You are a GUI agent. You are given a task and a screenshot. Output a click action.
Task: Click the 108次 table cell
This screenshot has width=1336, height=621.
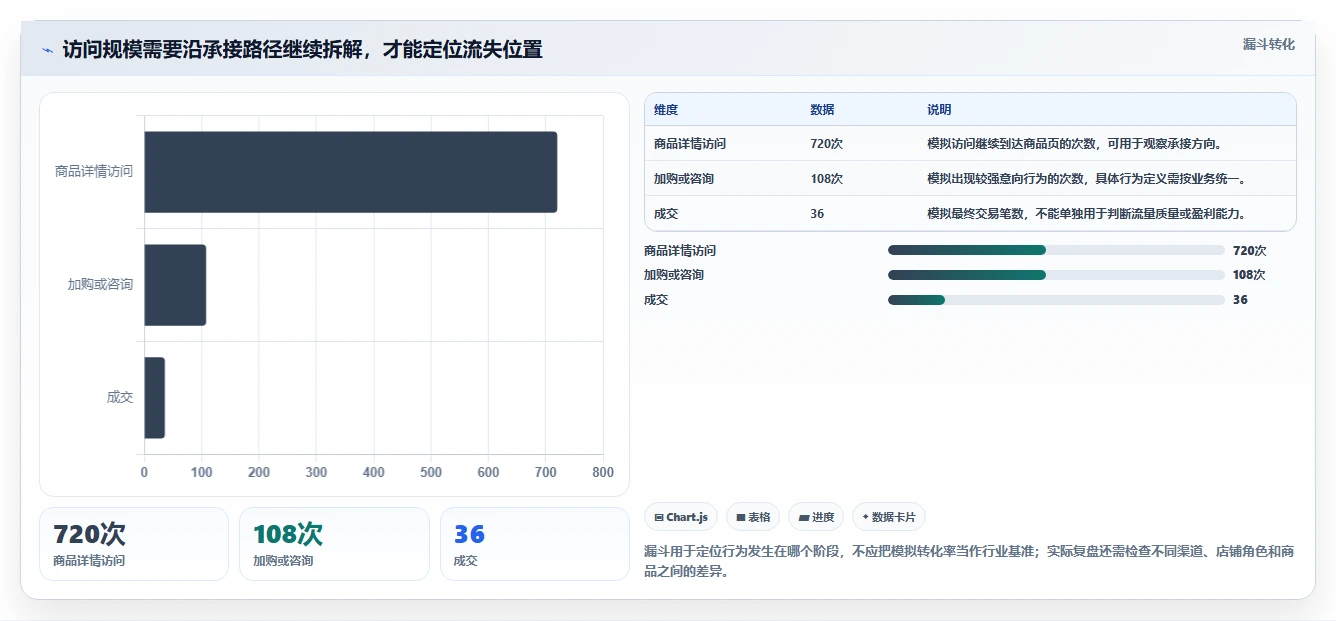tap(827, 179)
